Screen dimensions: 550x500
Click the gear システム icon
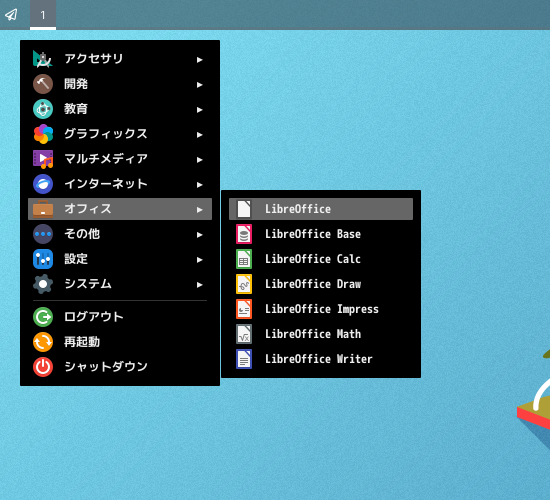click(43, 284)
